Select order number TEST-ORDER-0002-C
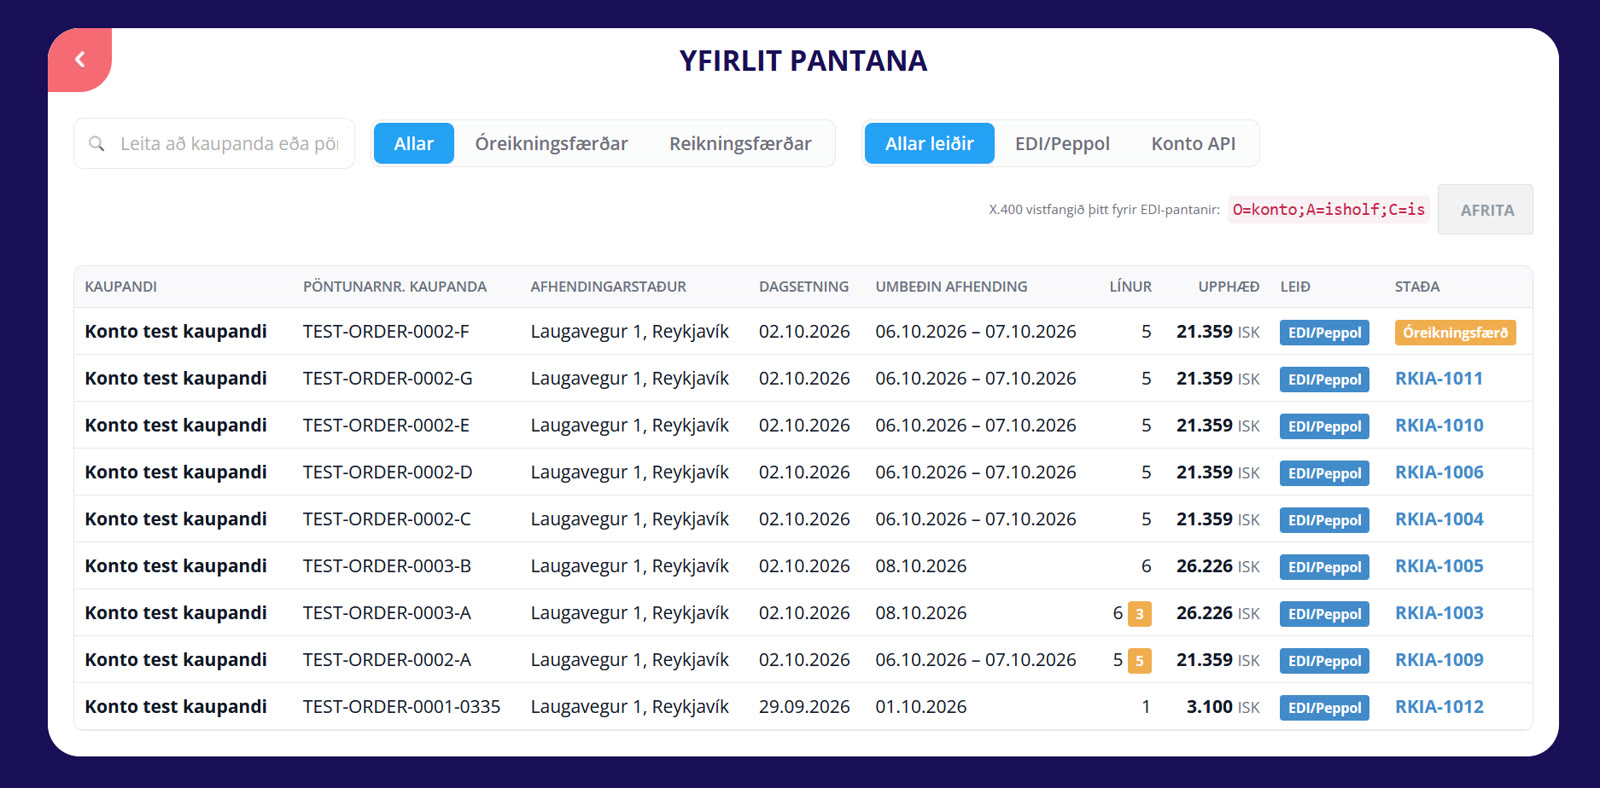The image size is (1600, 788). click(x=387, y=520)
